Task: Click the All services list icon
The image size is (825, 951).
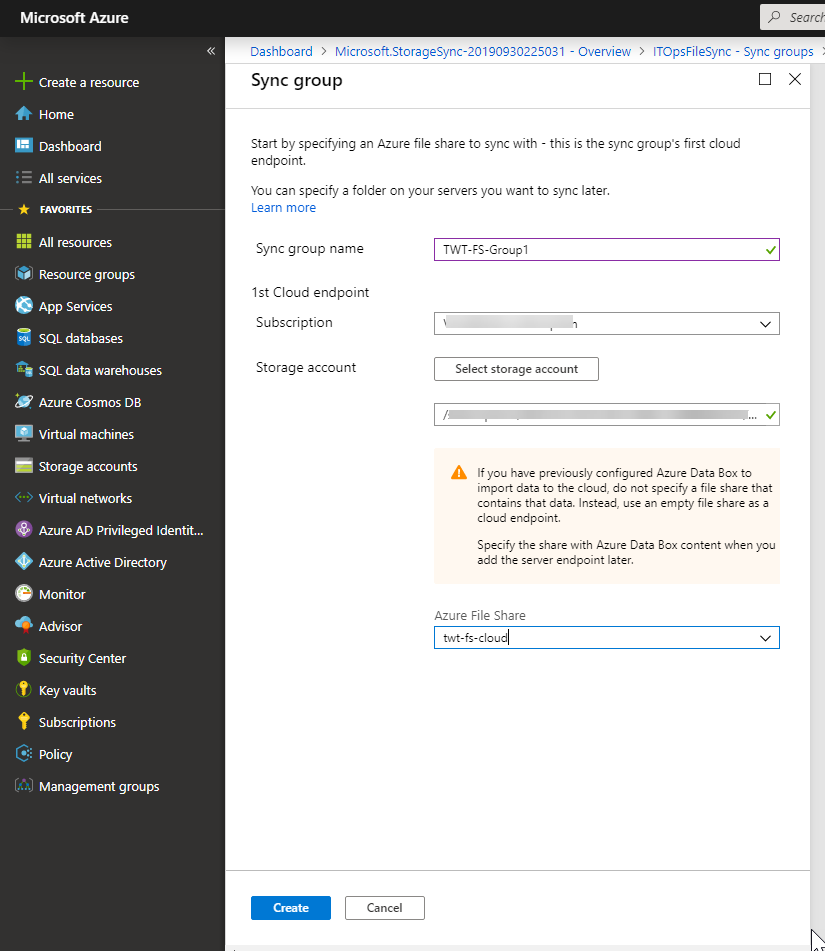Action: (x=24, y=177)
